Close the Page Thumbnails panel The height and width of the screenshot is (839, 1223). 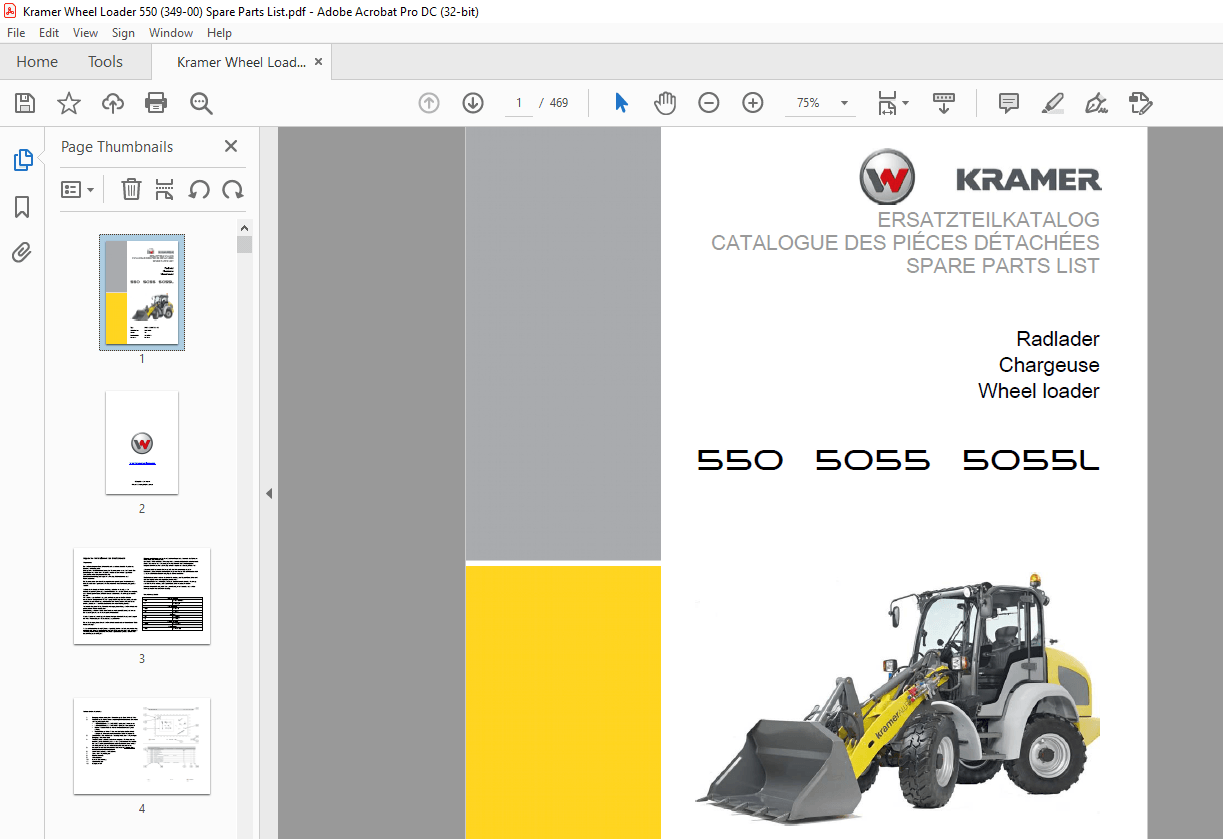(x=231, y=146)
